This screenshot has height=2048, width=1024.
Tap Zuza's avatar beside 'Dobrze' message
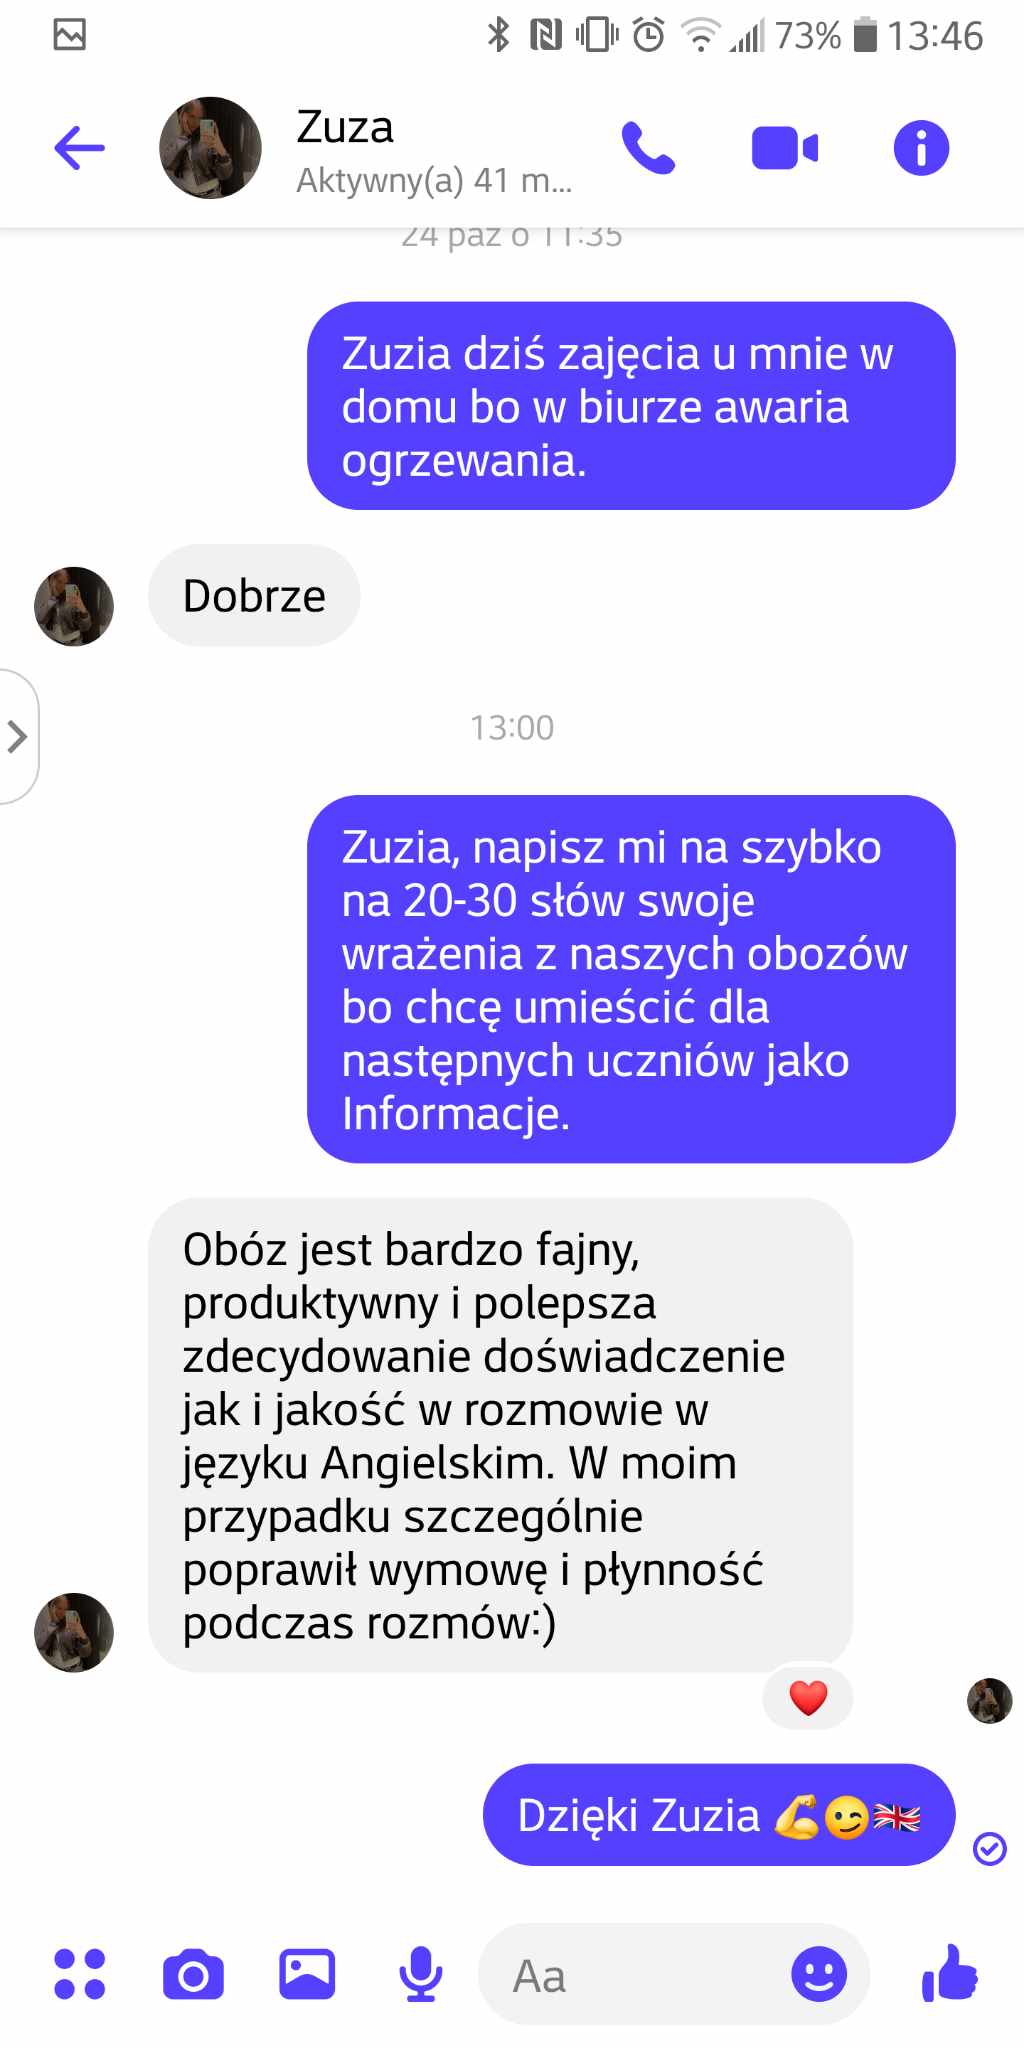[74, 606]
